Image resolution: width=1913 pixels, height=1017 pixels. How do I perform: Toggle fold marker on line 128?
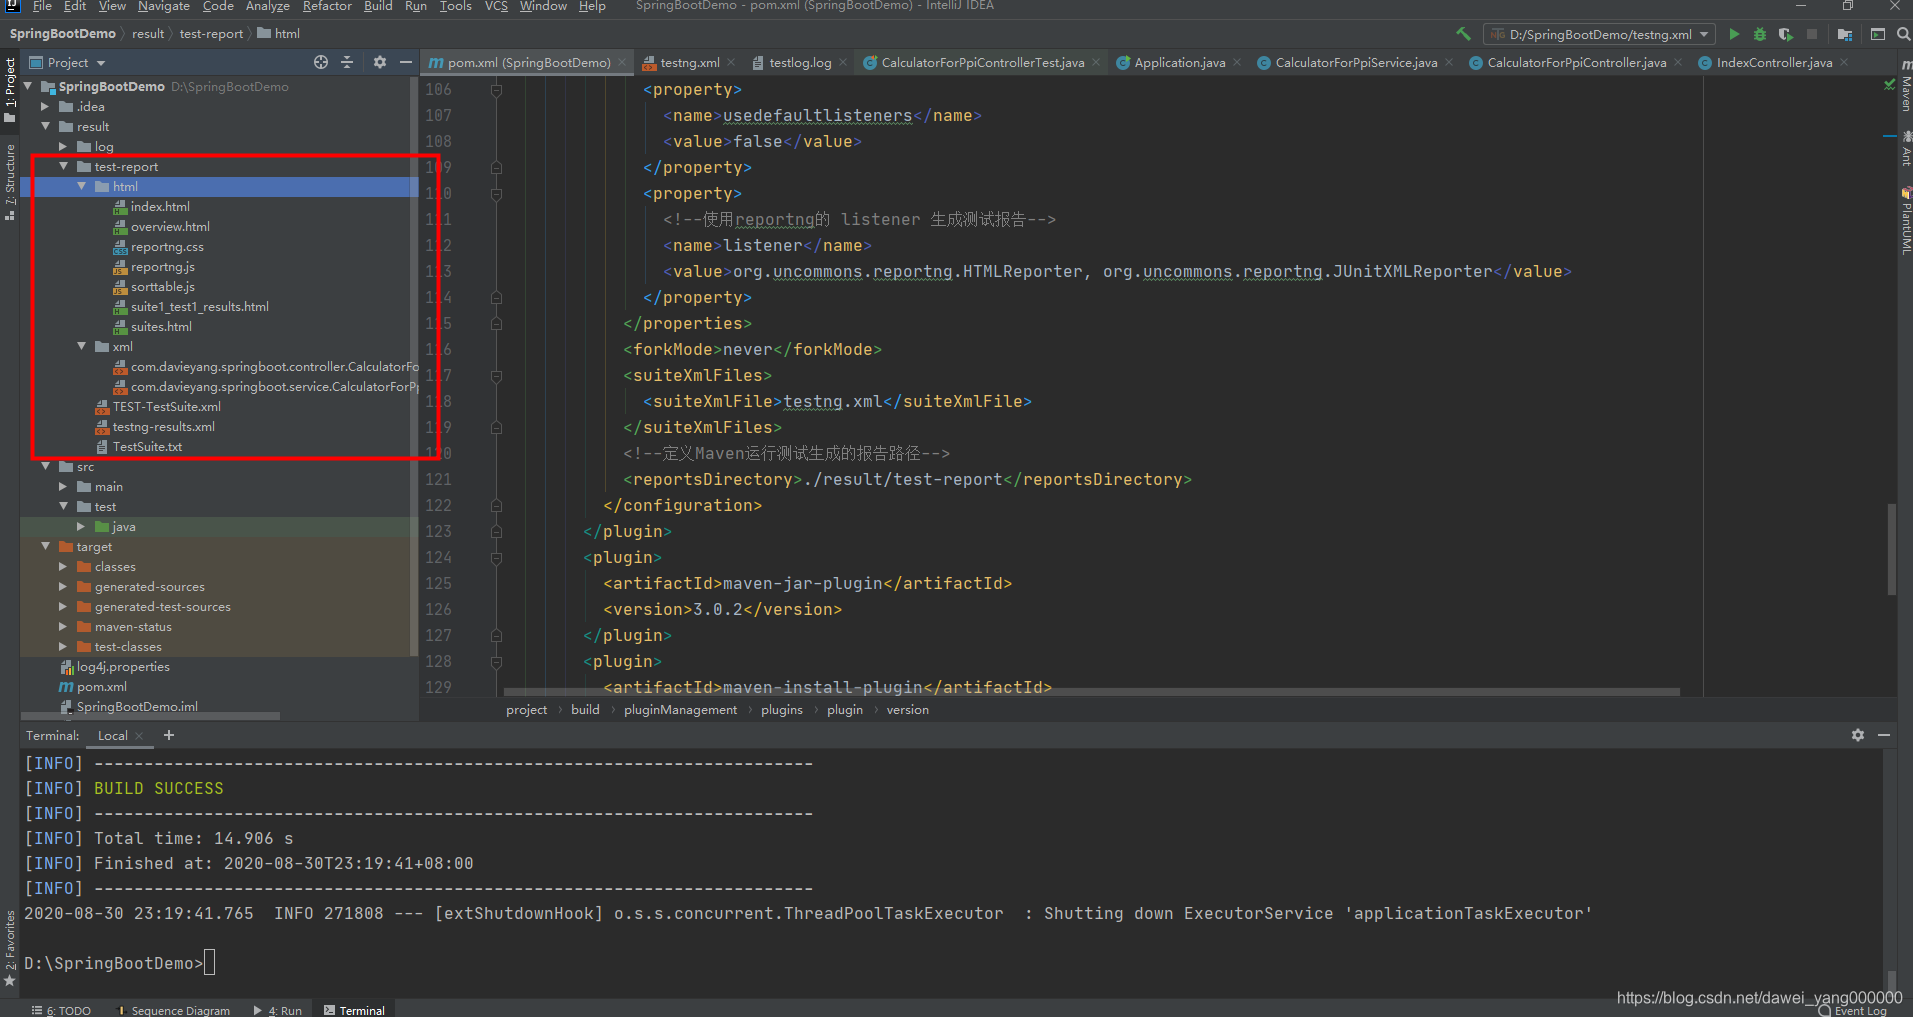[496, 662]
